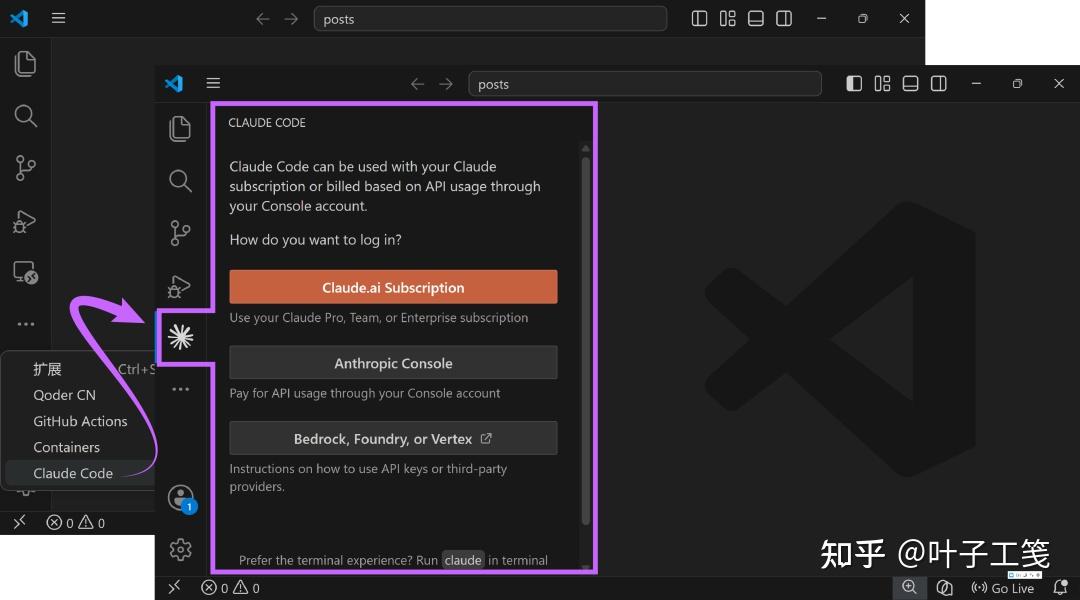The height and width of the screenshot is (600, 1080).
Task: Customize layout icon in back window
Action: (x=727, y=19)
